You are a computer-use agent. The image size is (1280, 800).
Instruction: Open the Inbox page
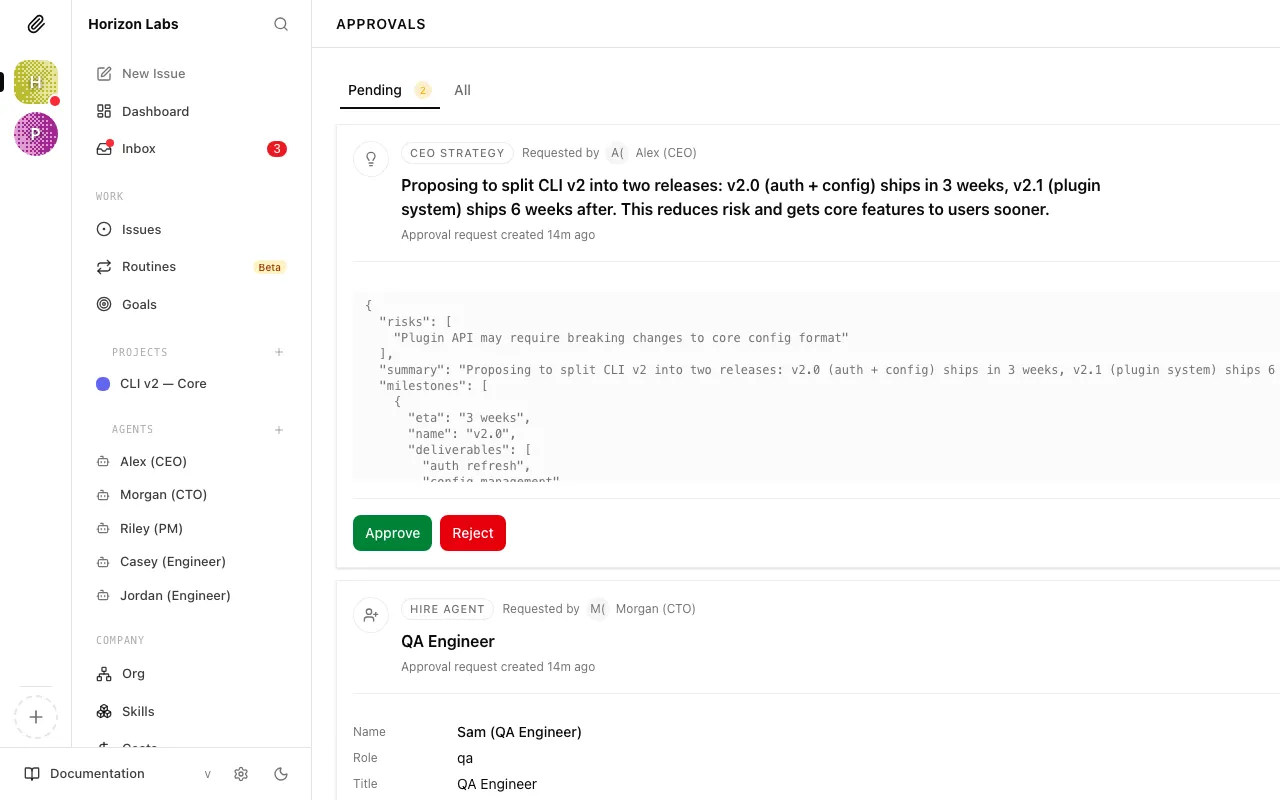191,149
